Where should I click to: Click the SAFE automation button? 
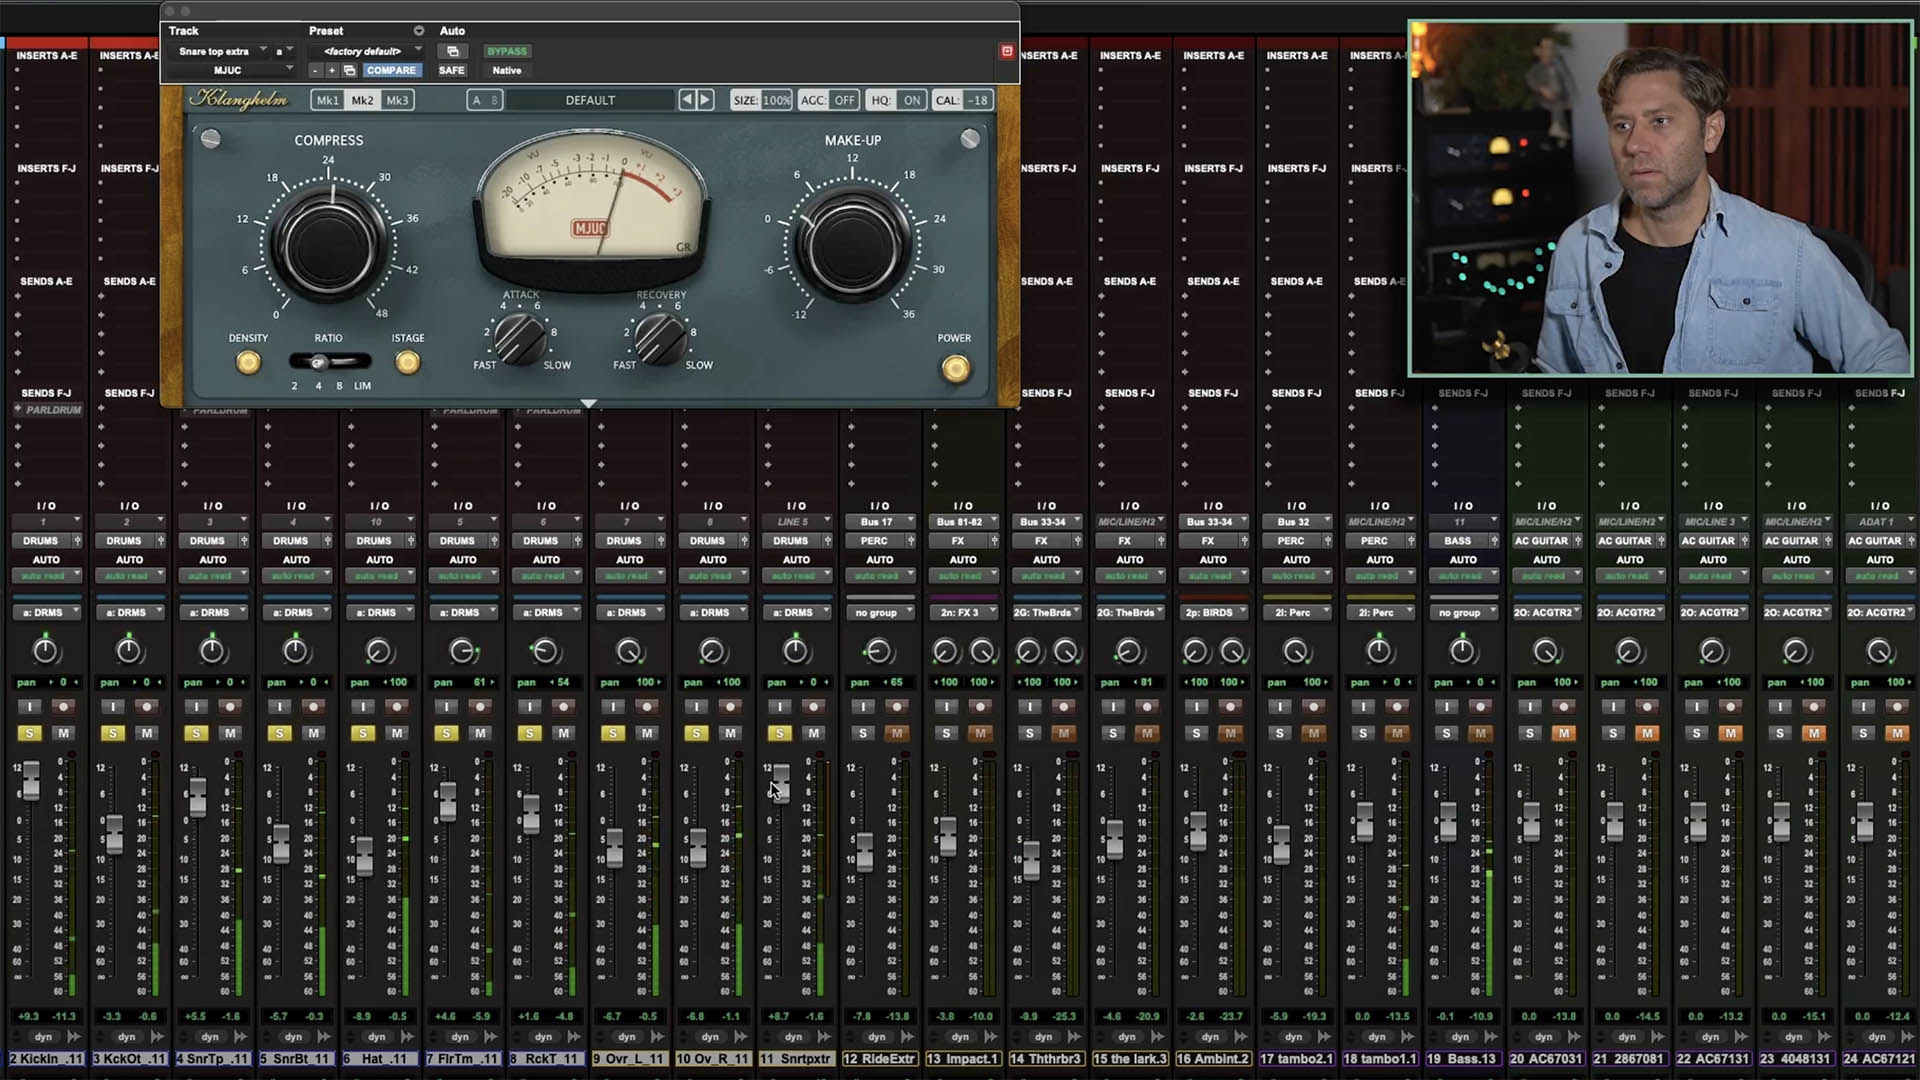[x=451, y=70]
